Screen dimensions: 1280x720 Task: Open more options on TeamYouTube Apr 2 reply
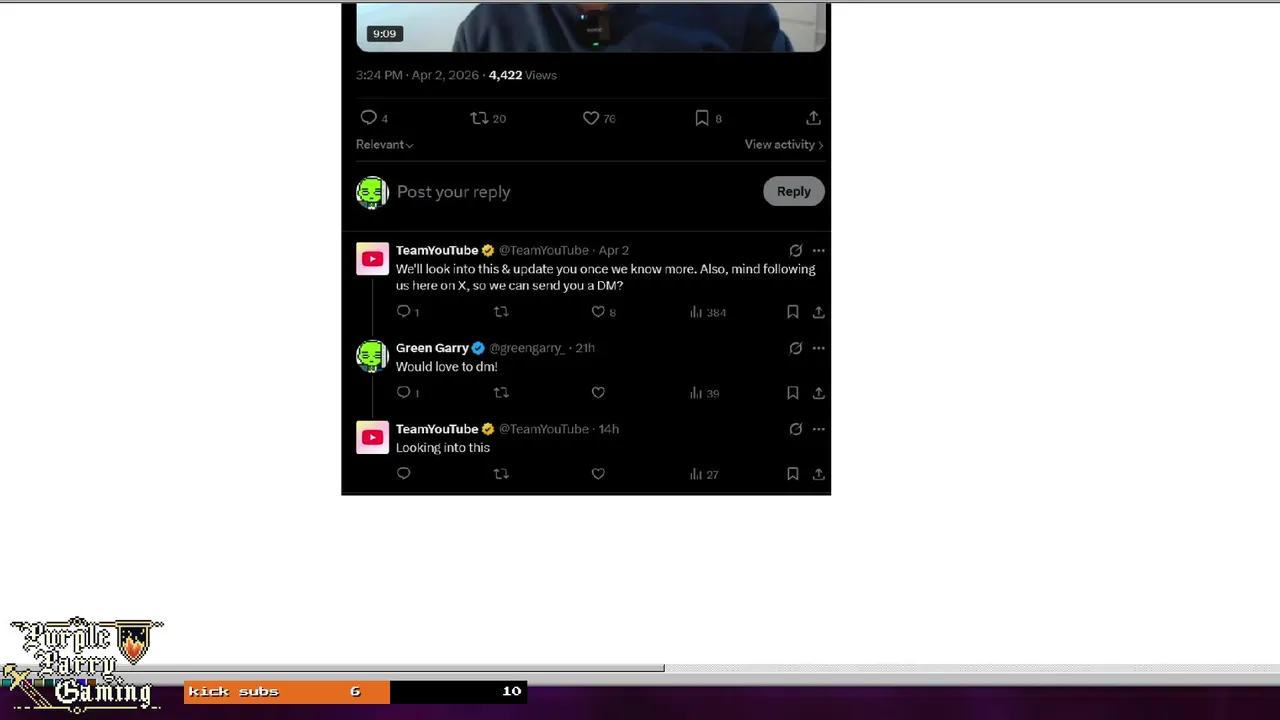coord(818,250)
